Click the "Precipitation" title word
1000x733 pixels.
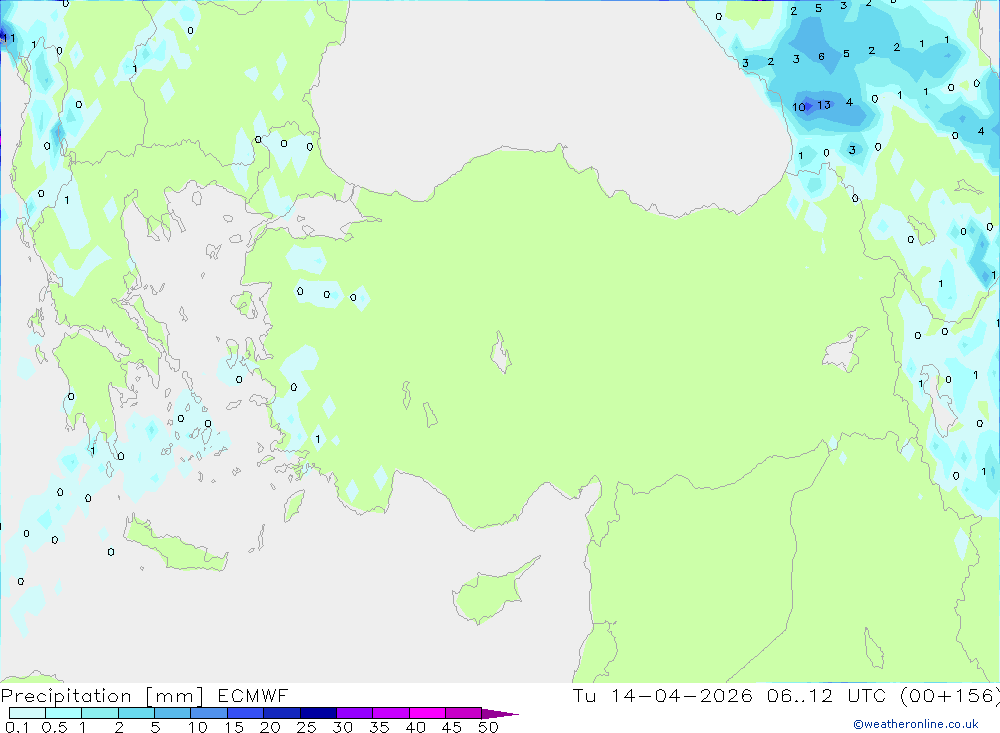coord(66,696)
